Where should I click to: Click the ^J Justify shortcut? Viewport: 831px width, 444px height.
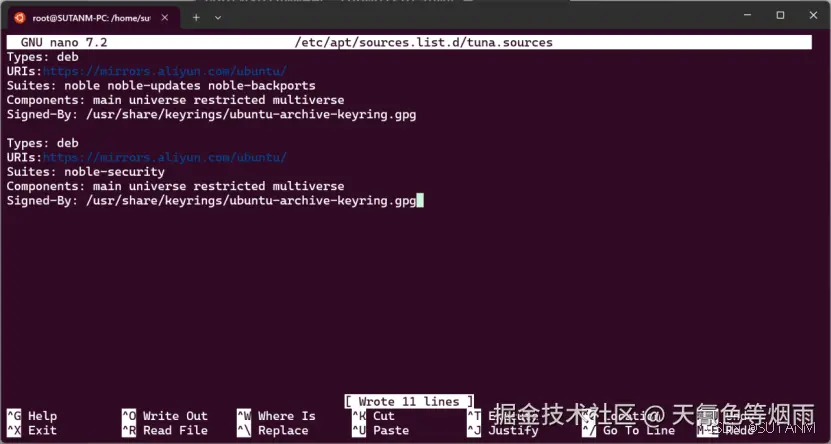(x=502, y=430)
